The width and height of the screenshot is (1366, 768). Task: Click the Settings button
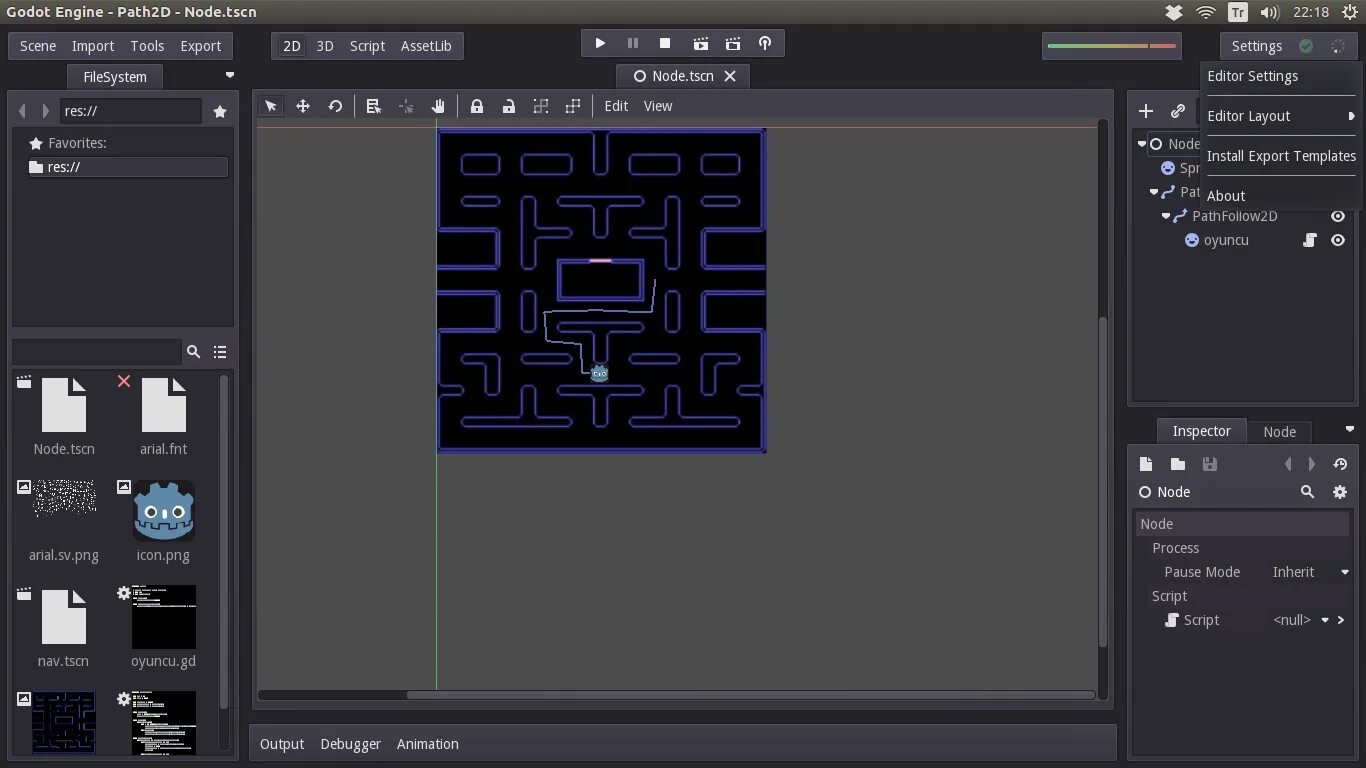(x=1257, y=46)
